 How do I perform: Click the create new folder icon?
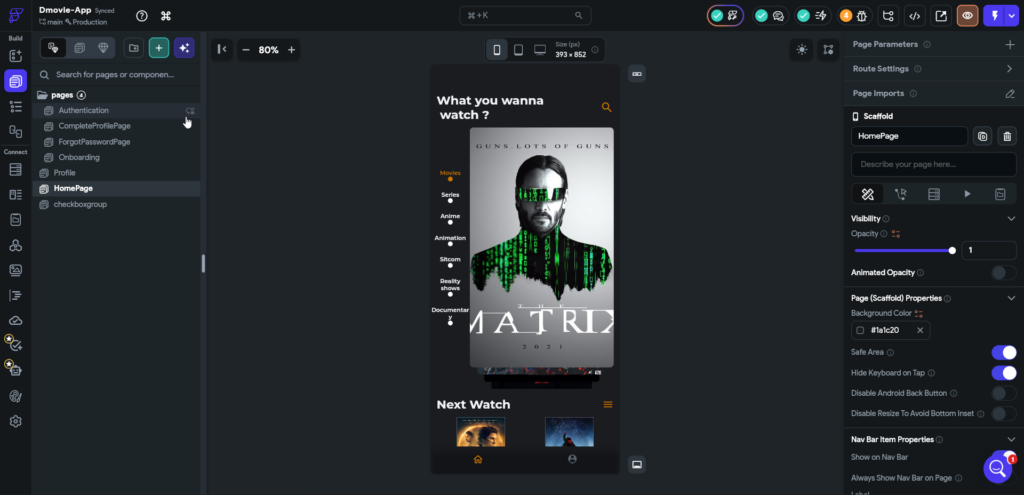(133, 48)
